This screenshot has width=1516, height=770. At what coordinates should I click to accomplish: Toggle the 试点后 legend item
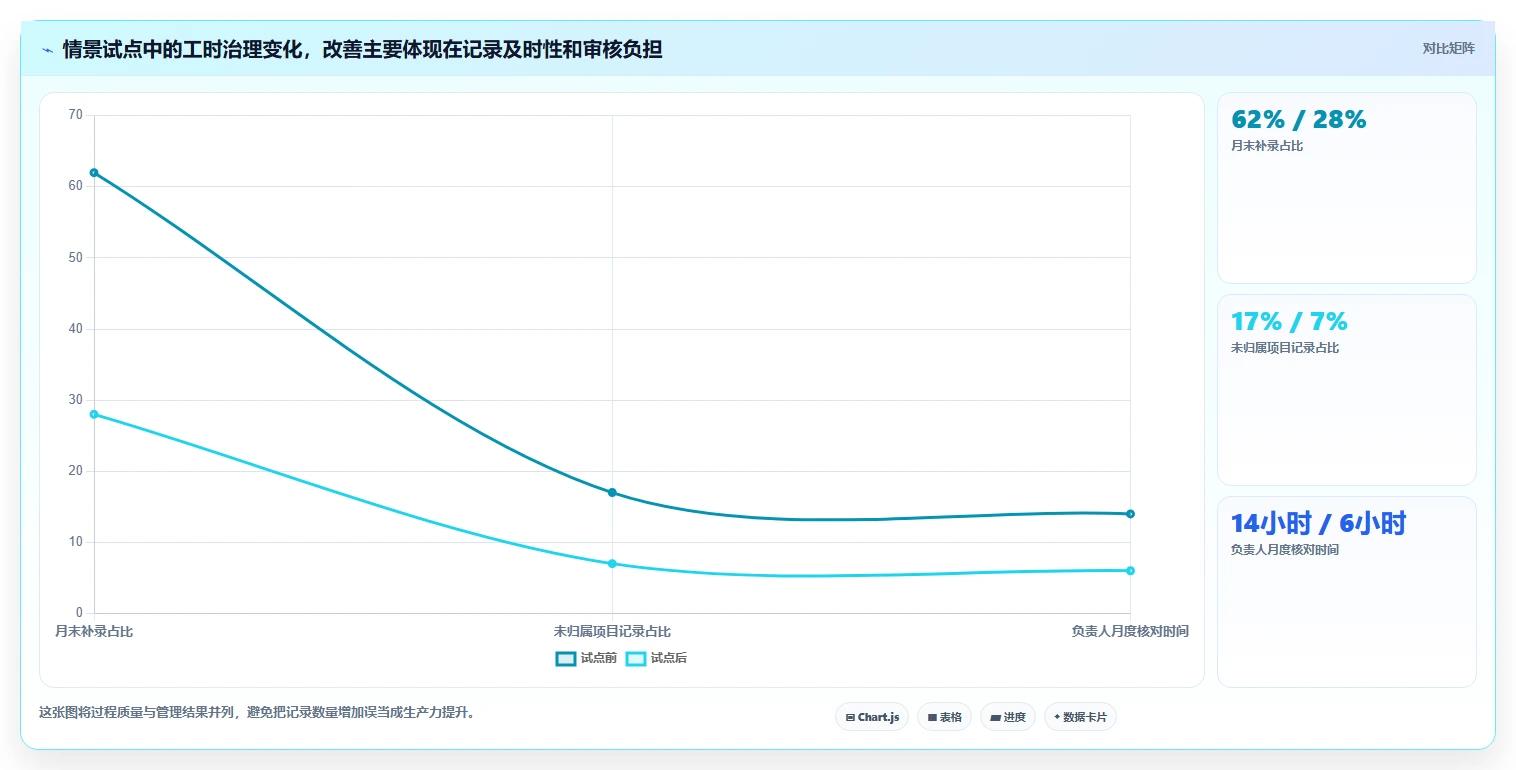pos(656,658)
